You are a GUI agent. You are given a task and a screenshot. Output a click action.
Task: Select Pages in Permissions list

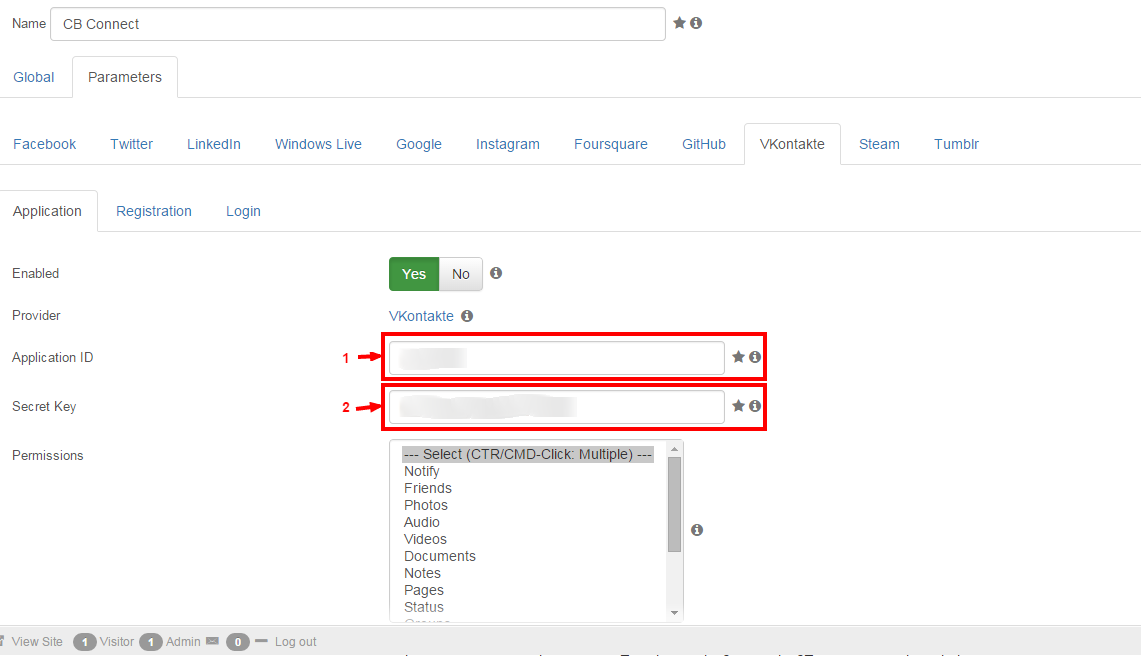pyautogui.click(x=424, y=590)
